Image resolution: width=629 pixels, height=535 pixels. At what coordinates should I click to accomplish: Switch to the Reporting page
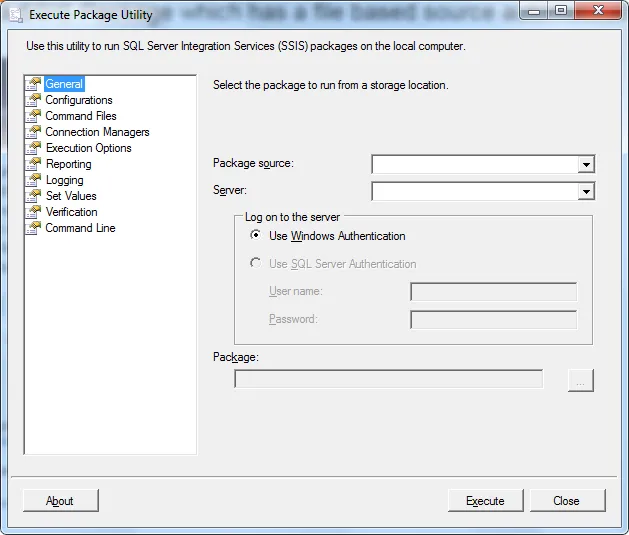coord(69,164)
